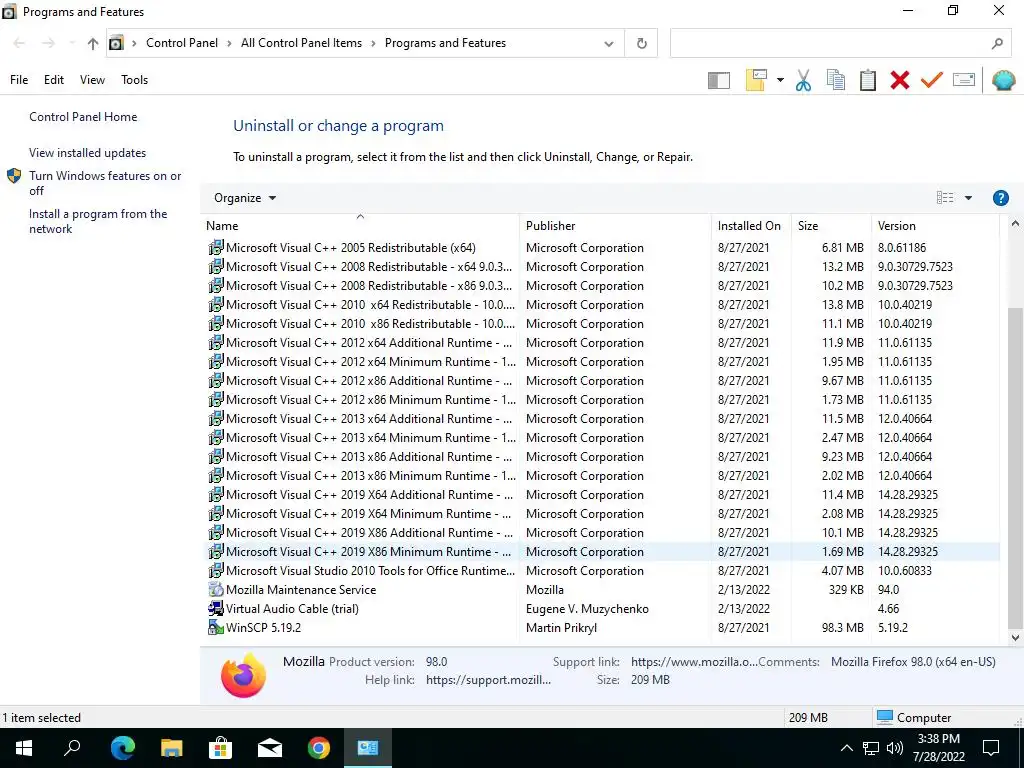Sort the list by the Name column
This screenshot has height=768, width=1024.
[360, 226]
